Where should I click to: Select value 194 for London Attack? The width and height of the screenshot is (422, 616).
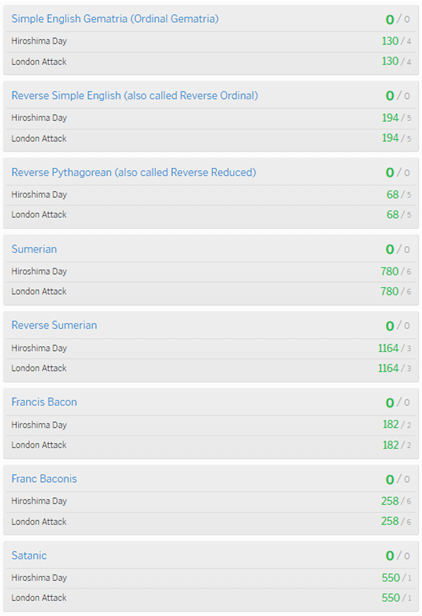(x=390, y=138)
